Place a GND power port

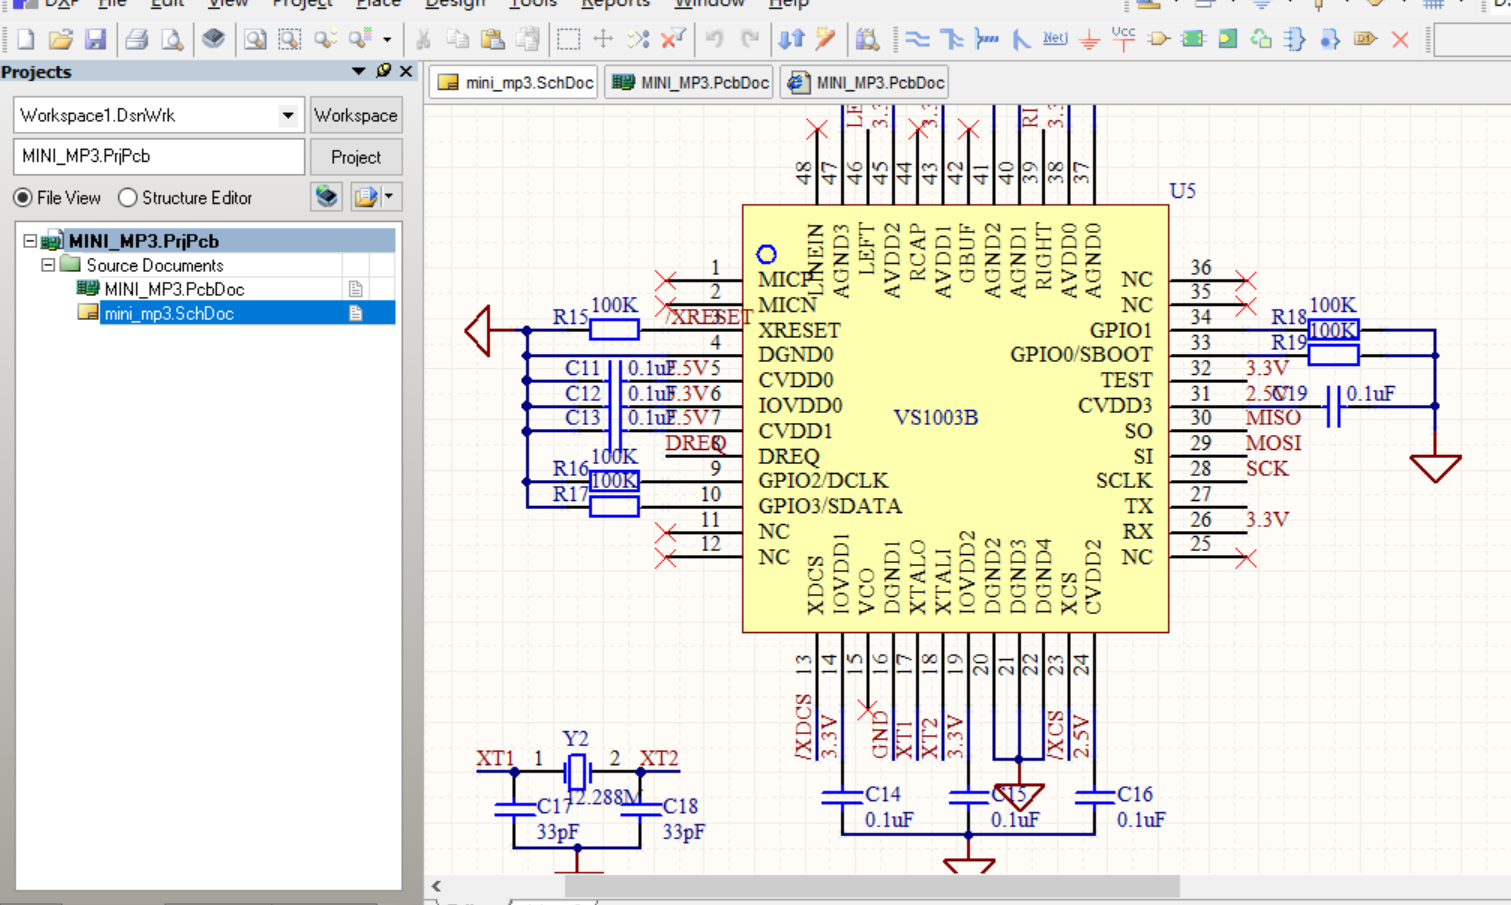(1089, 39)
